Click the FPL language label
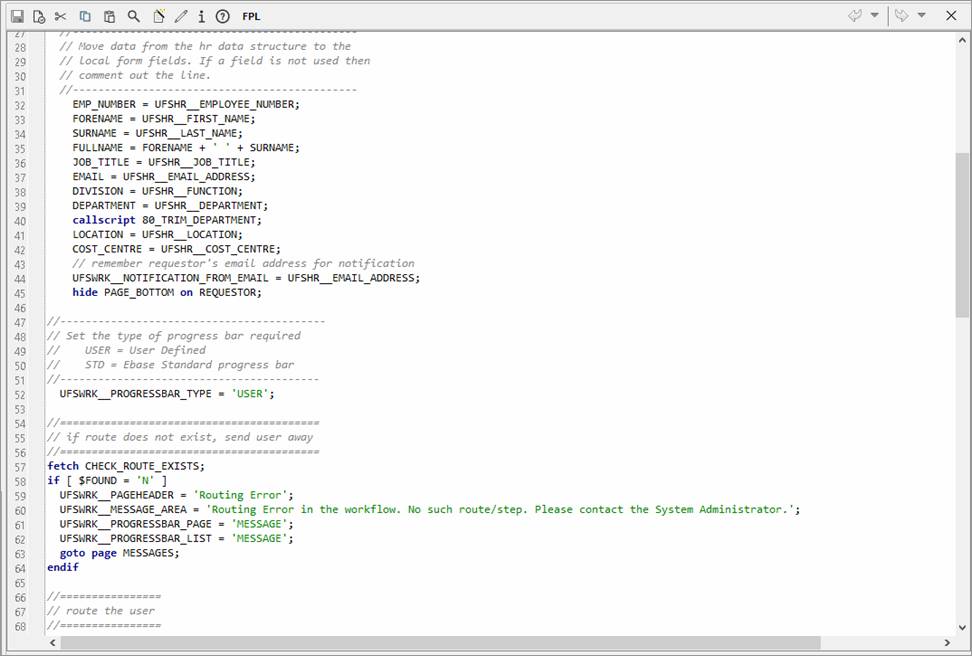Viewport: 972px width, 656px height. click(x=251, y=16)
